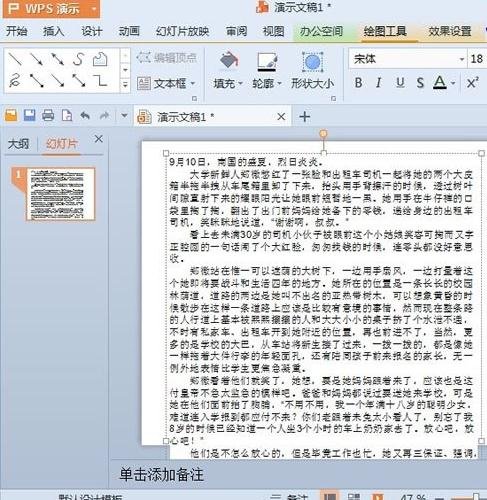Image resolution: width=487 pixels, height=500 pixels.
Task: Click 单击添加备注 notes area
Action: pos(161,475)
